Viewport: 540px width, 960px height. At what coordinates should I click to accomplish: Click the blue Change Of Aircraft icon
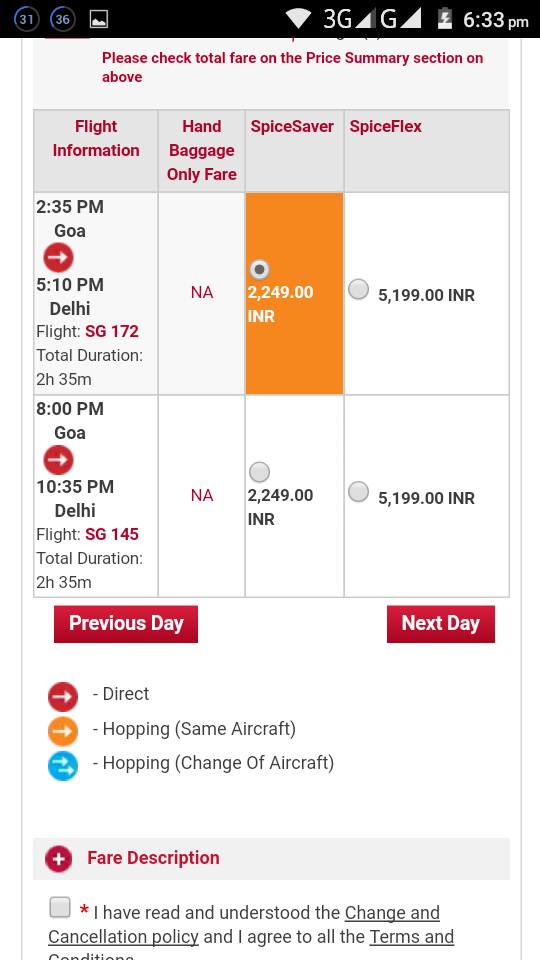pyautogui.click(x=63, y=765)
